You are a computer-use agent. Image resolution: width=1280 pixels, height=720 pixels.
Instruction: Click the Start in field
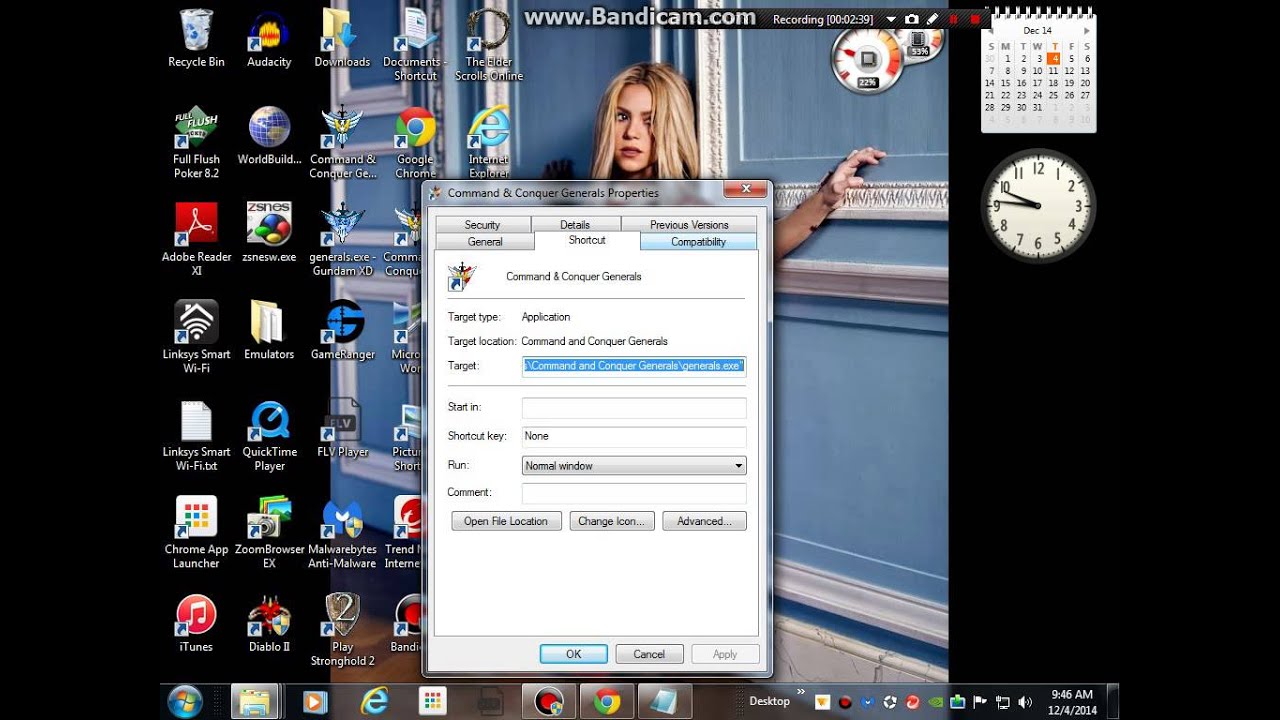[x=634, y=407]
